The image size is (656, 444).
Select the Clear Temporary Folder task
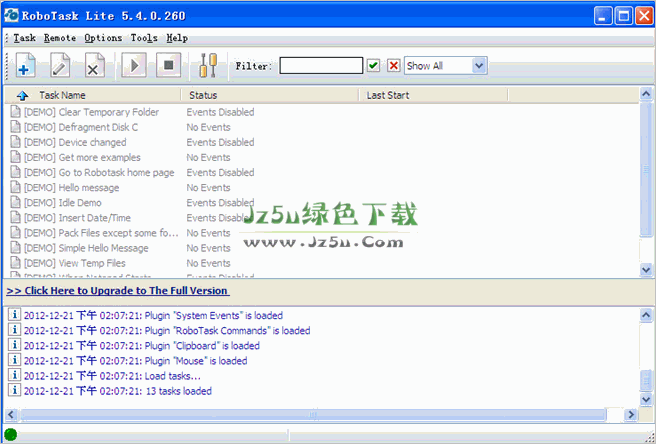(x=91, y=112)
